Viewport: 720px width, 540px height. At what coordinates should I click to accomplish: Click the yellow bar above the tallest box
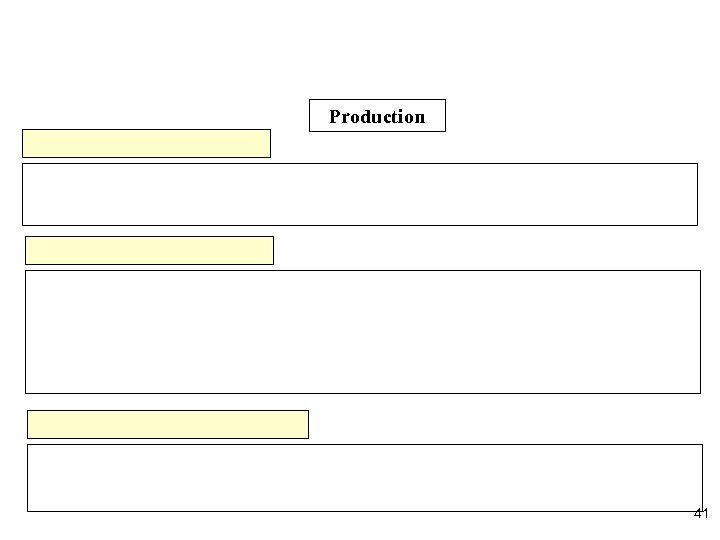tap(149, 250)
